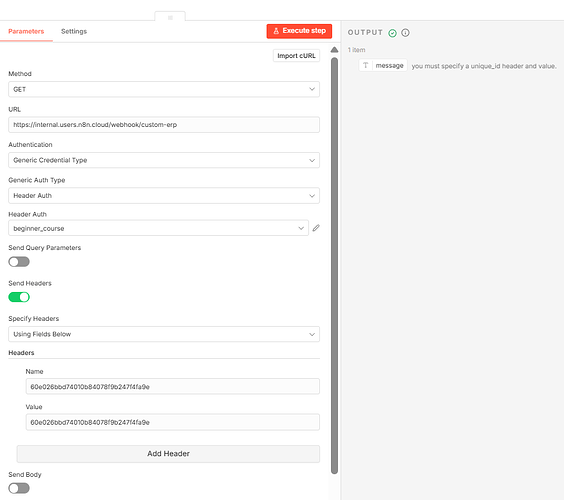
Task: Open the beginner_course credential dropdown
Action: 159,228
